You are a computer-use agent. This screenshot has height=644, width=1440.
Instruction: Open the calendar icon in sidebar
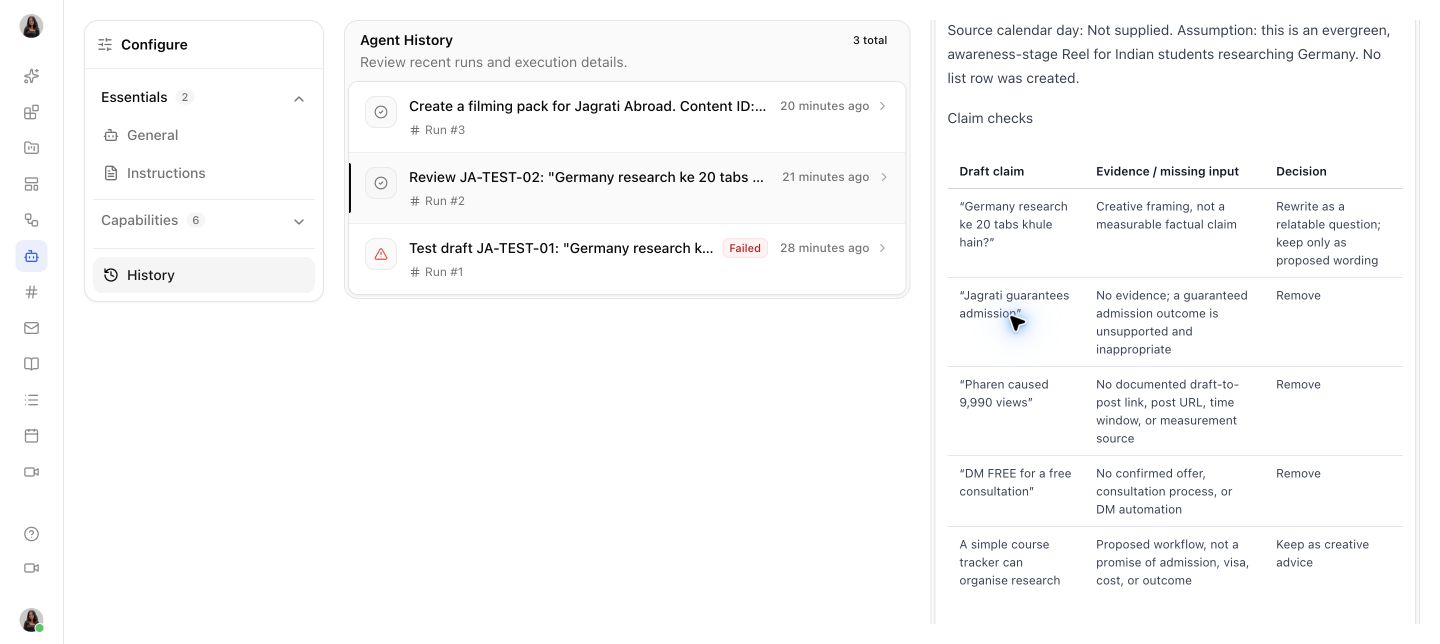tap(31, 436)
